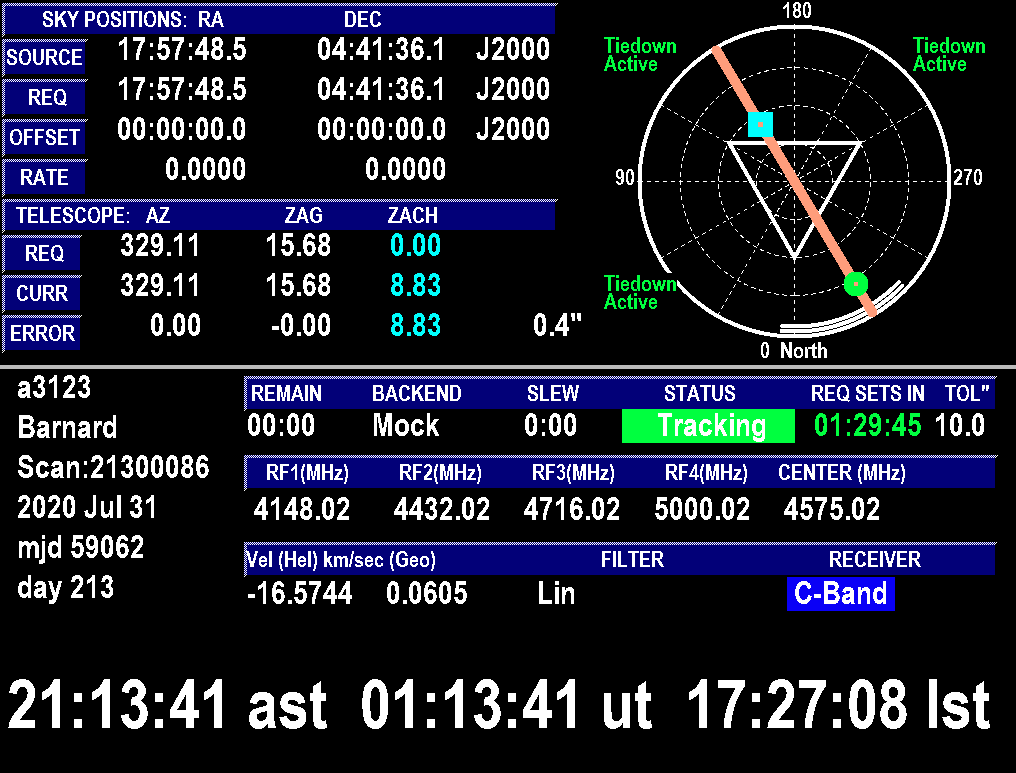Image resolution: width=1016 pixels, height=773 pixels.
Task: Click RF2 frequency 4432.02
Action: pos(442,509)
